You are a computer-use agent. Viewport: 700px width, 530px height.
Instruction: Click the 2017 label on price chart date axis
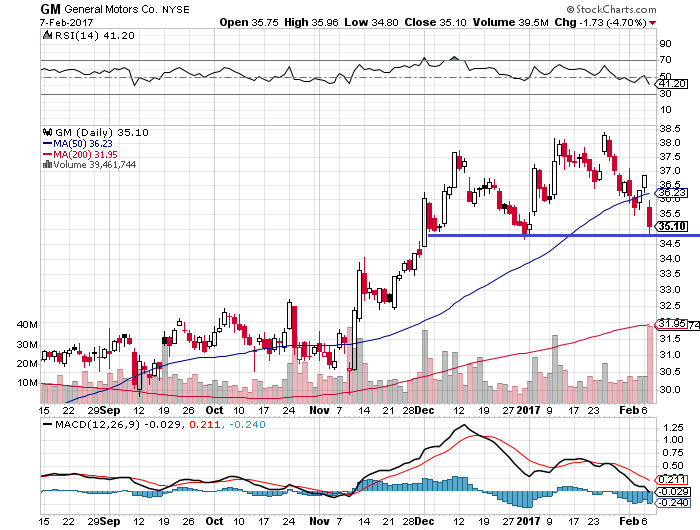(x=529, y=410)
